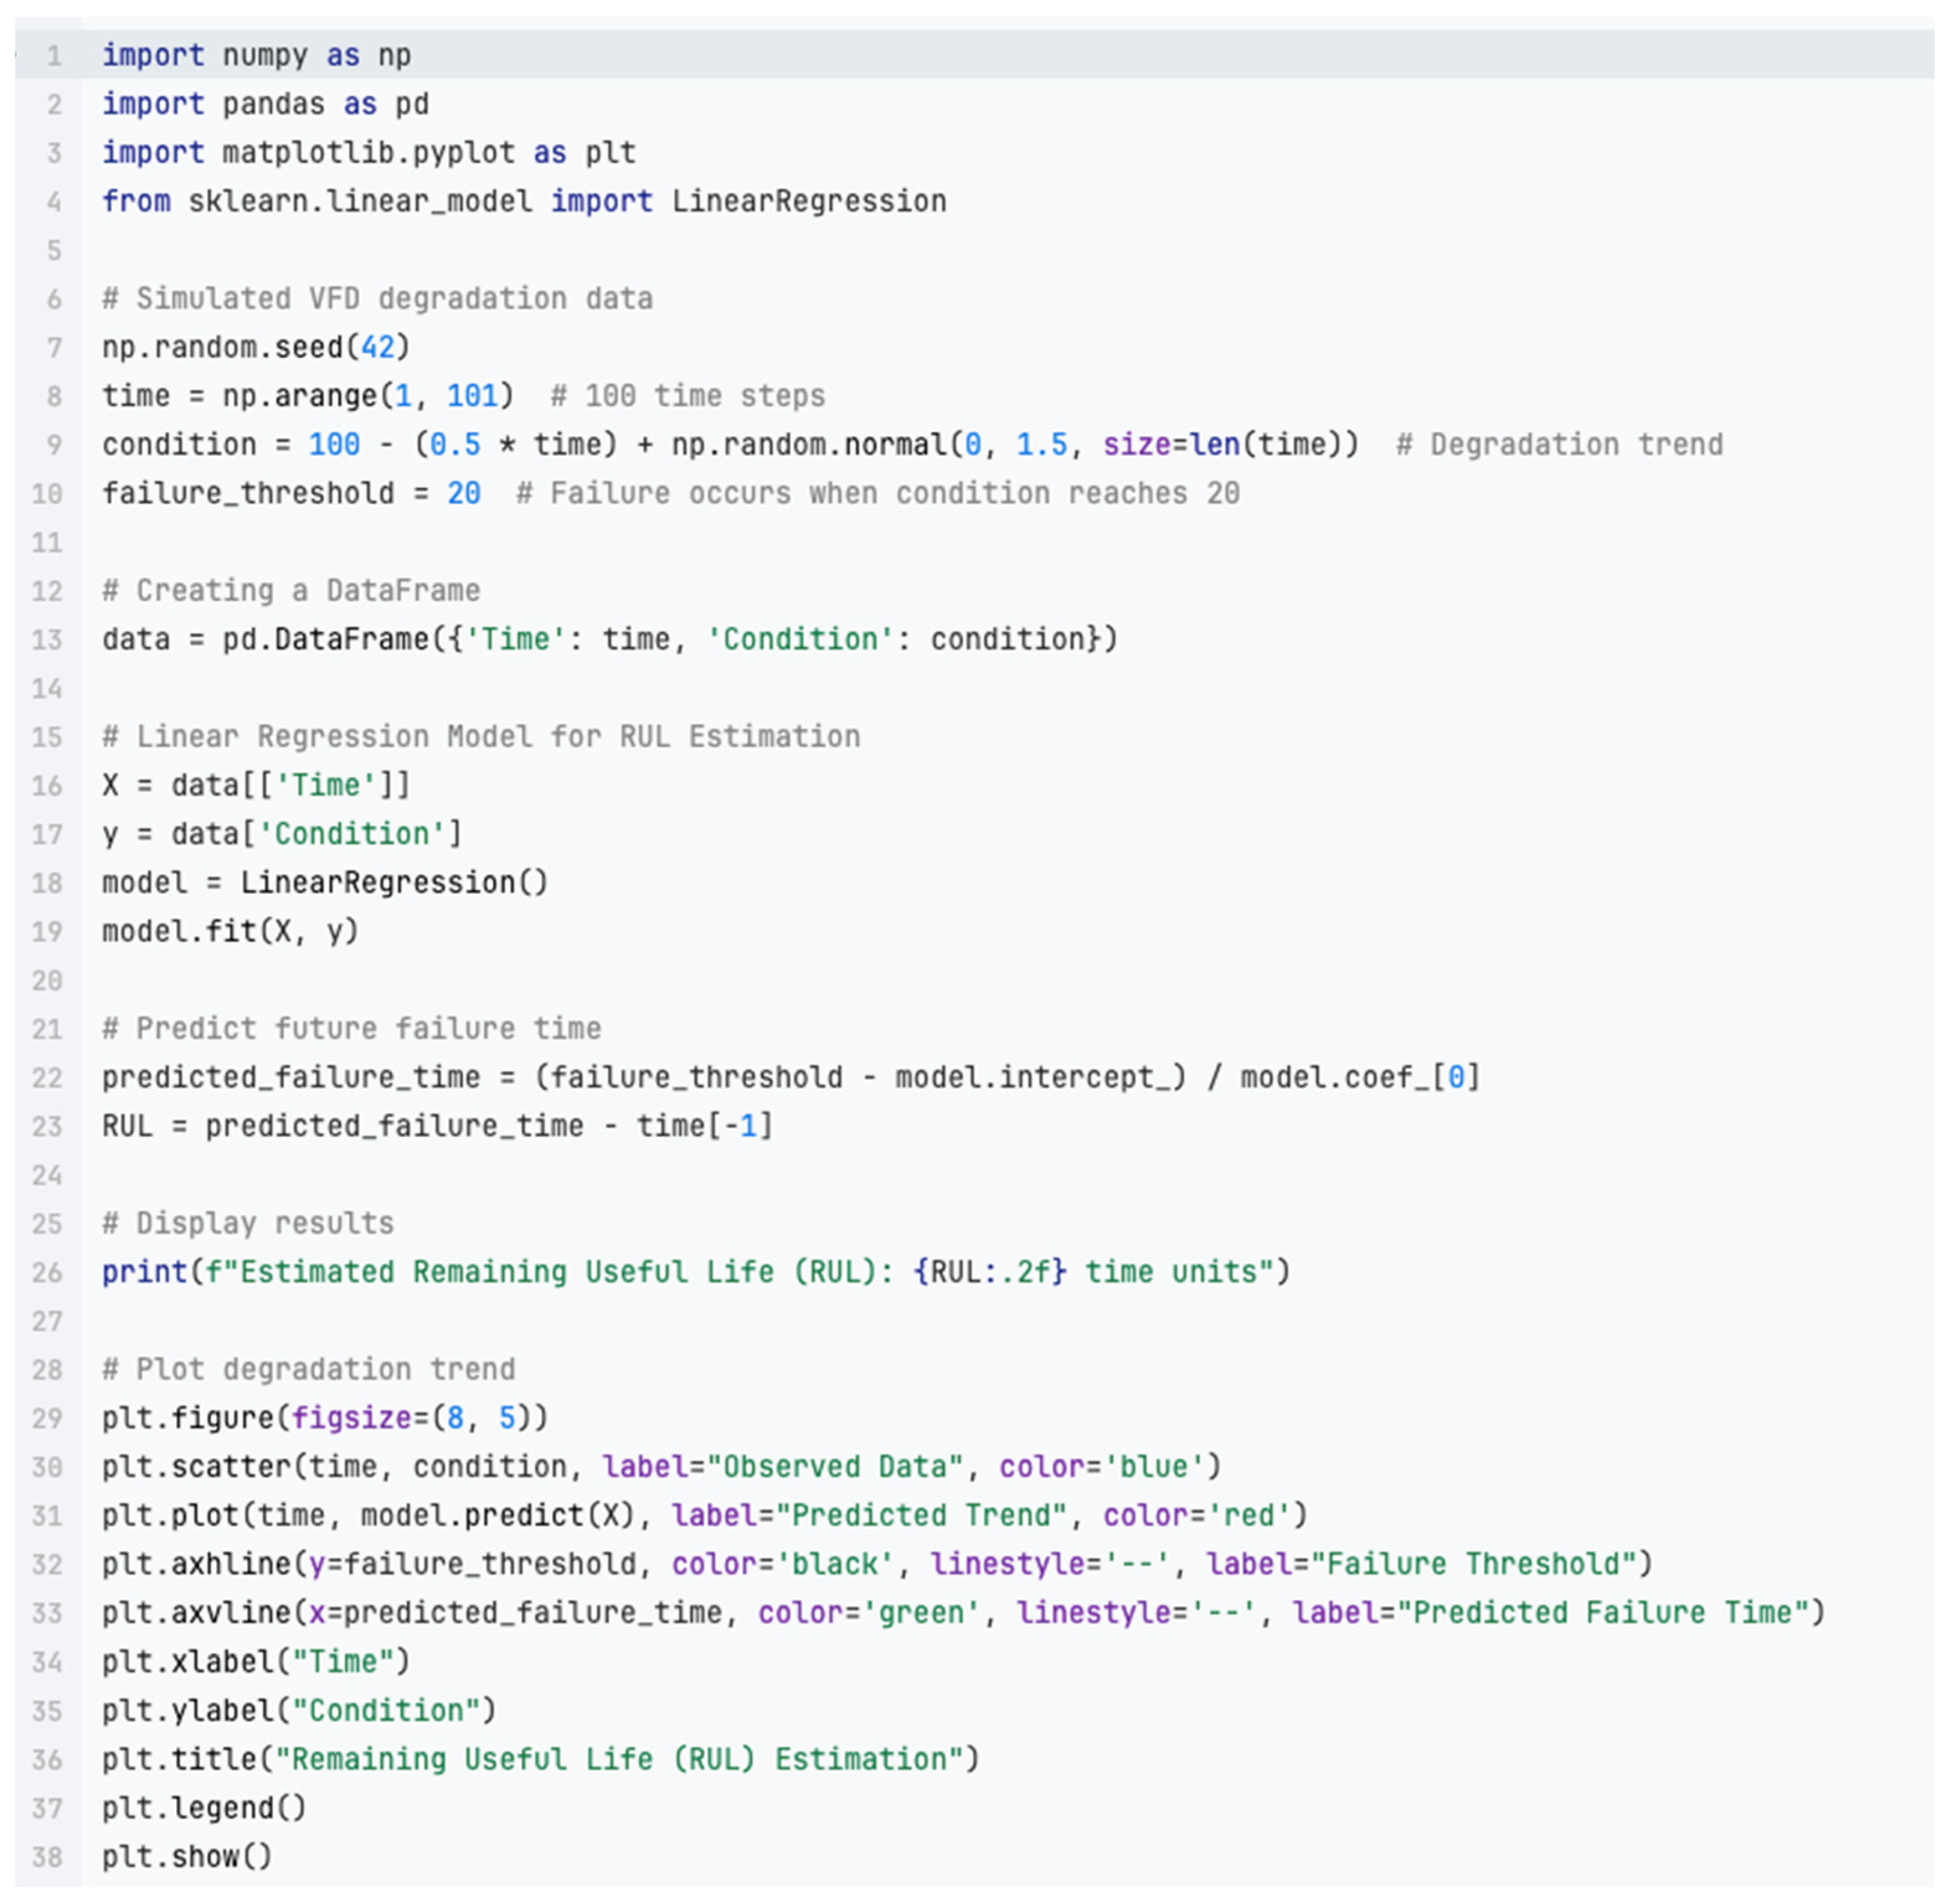Click the model.fit(X, y) call
The image size is (1949, 1904).
(x=230, y=932)
